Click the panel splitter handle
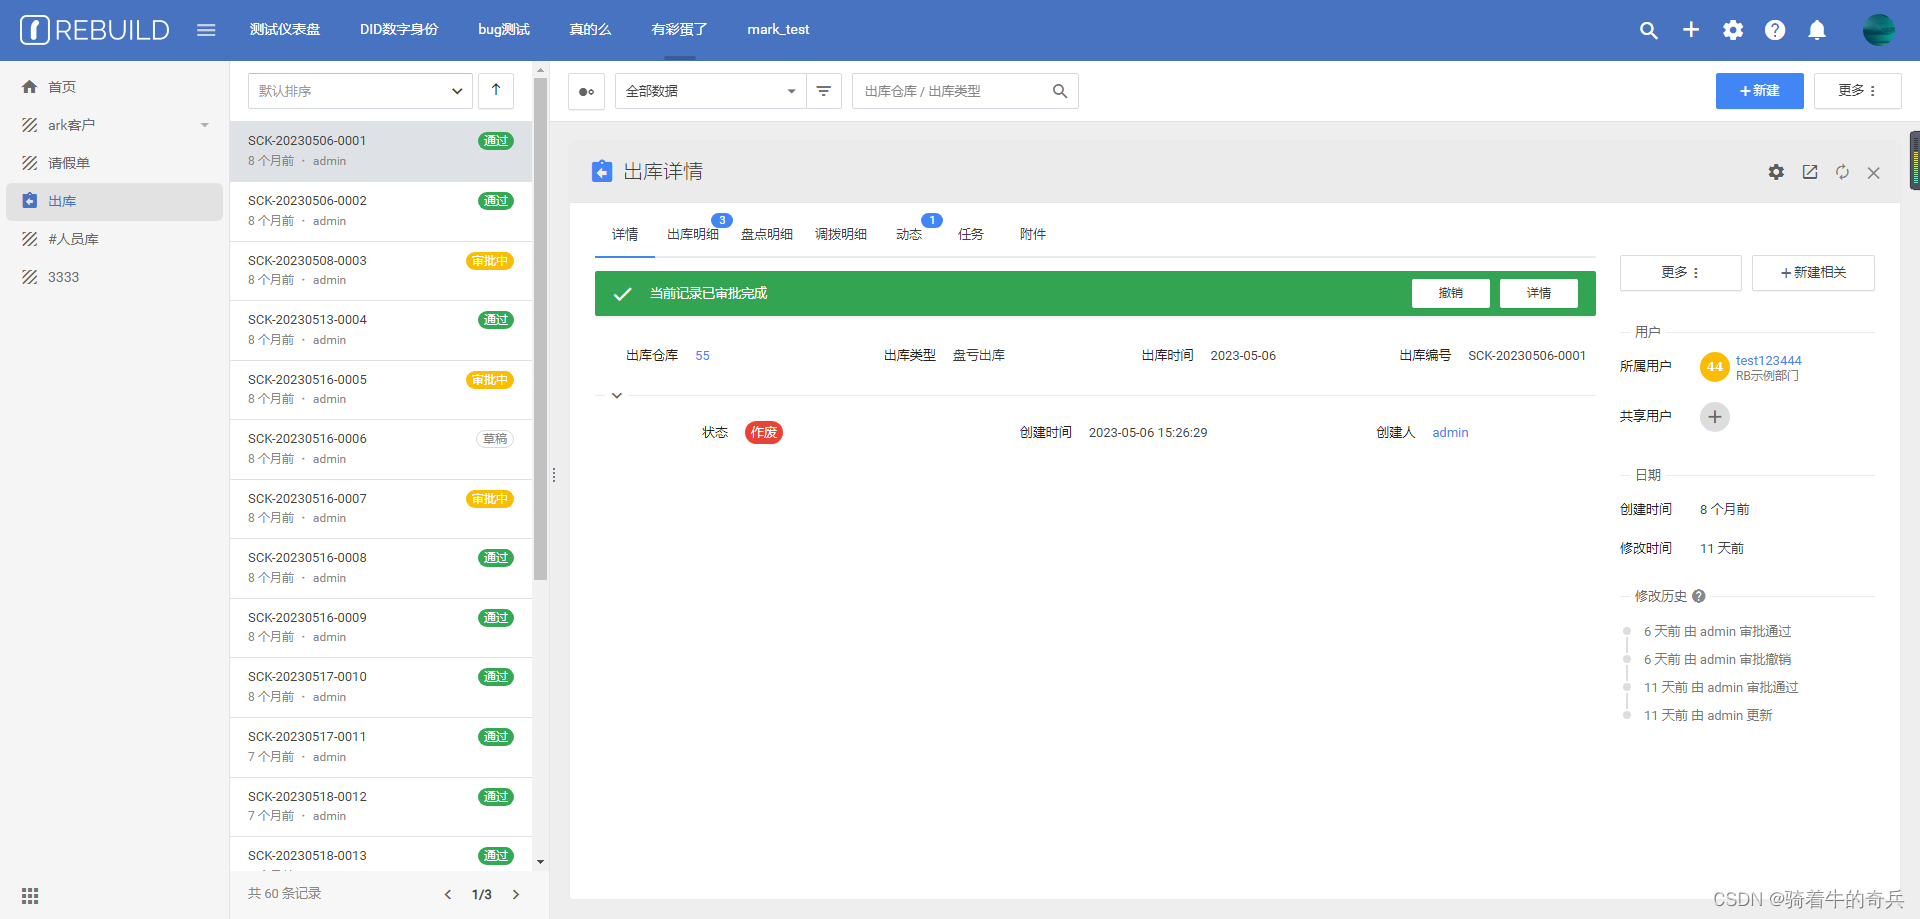This screenshot has width=1920, height=919. tap(553, 475)
